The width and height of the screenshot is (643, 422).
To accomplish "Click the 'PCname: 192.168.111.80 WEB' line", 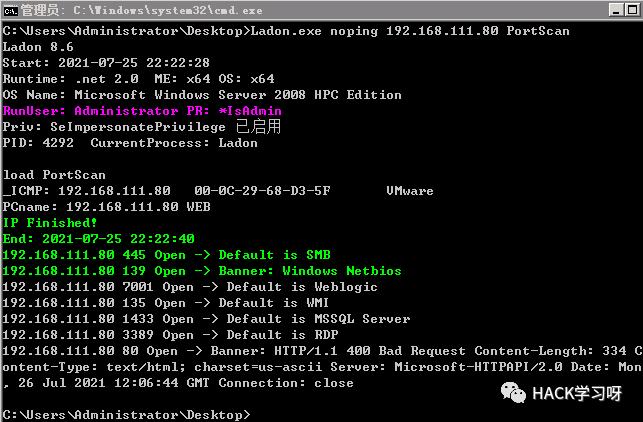I will tap(107, 207).
